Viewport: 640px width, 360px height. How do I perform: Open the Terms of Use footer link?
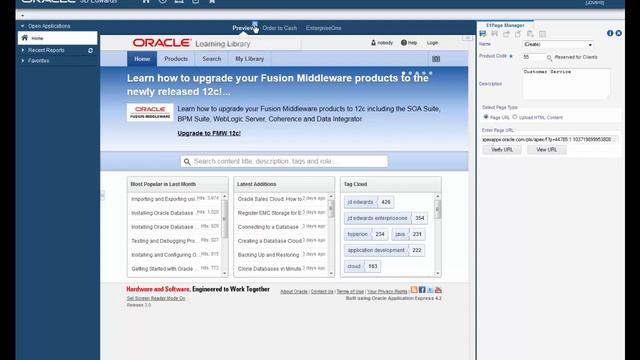350,291
